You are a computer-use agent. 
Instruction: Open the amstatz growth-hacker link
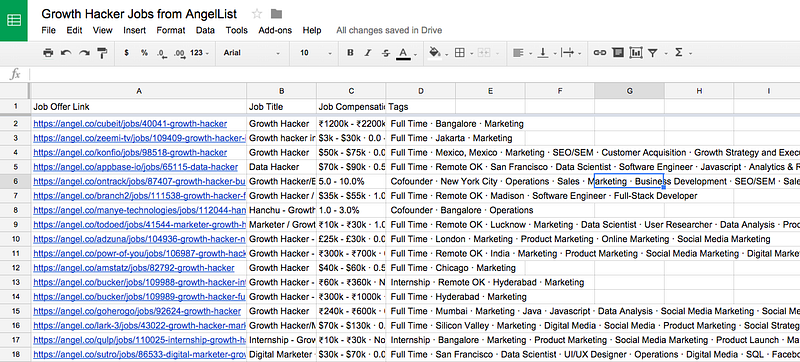(134, 268)
